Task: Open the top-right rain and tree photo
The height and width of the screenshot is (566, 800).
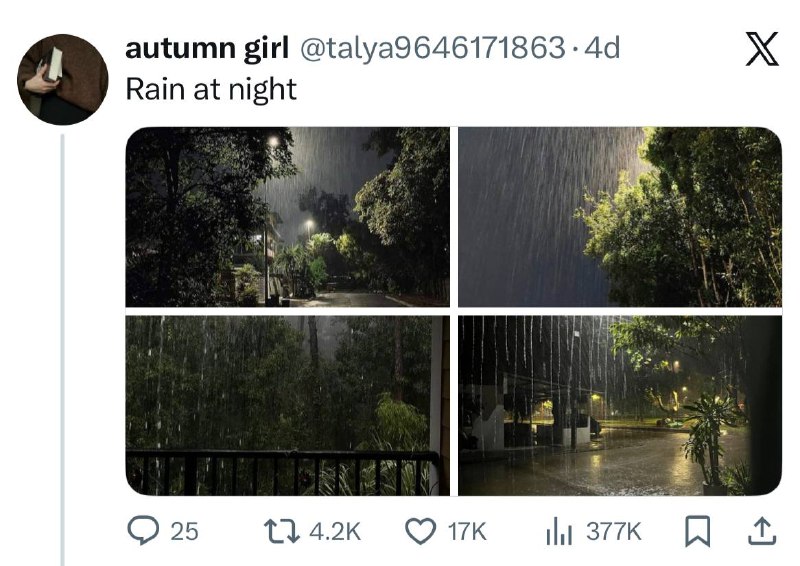Action: point(620,216)
